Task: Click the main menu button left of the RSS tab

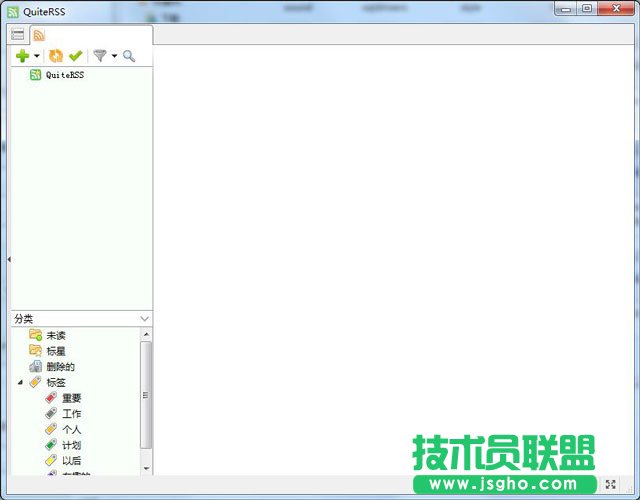Action: (17, 35)
